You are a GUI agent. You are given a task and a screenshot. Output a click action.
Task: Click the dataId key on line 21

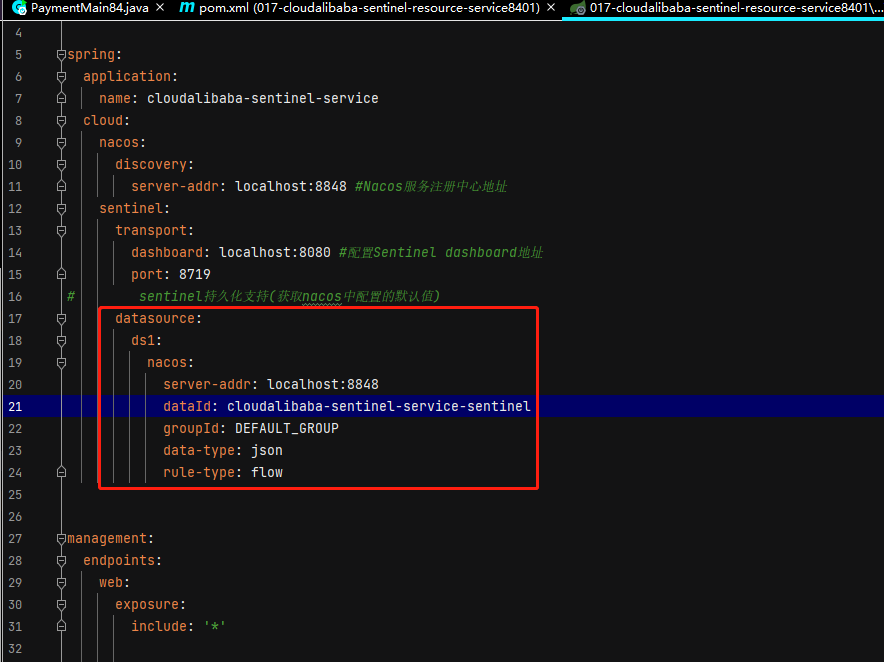pyautogui.click(x=187, y=407)
